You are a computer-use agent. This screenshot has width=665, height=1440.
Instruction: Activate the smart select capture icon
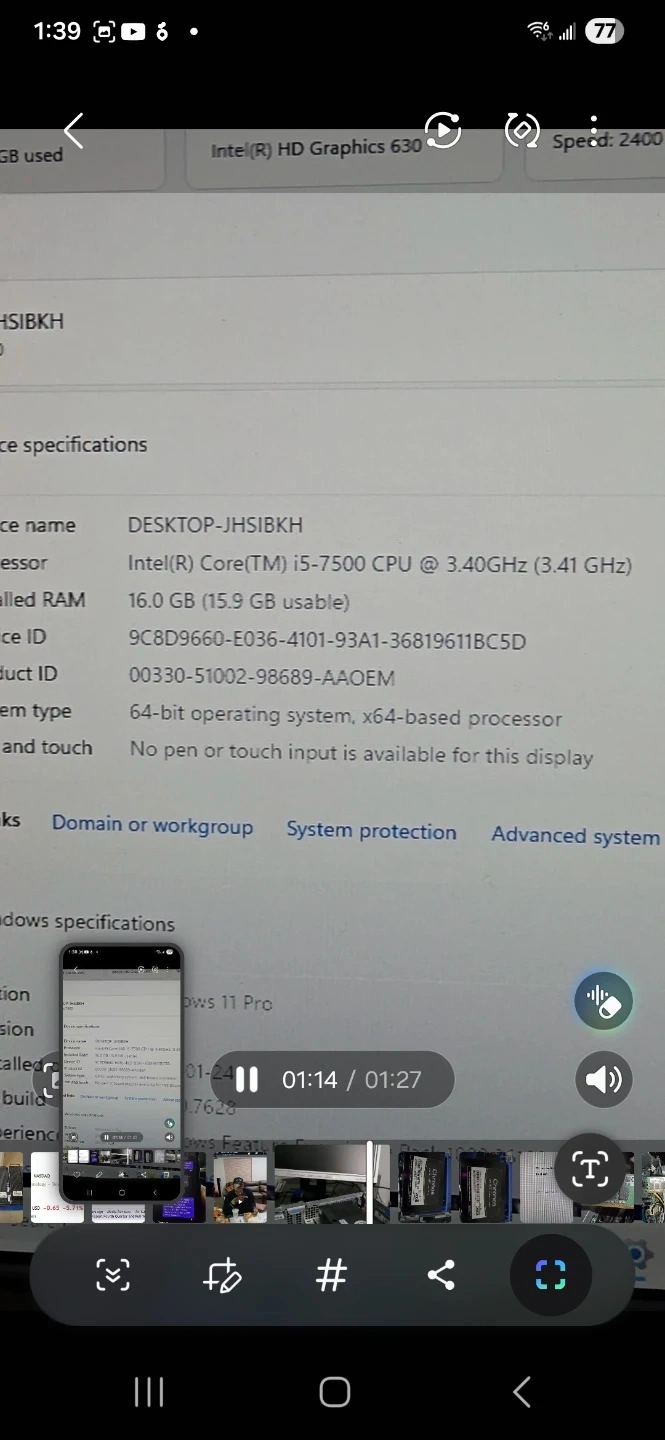(550, 1275)
